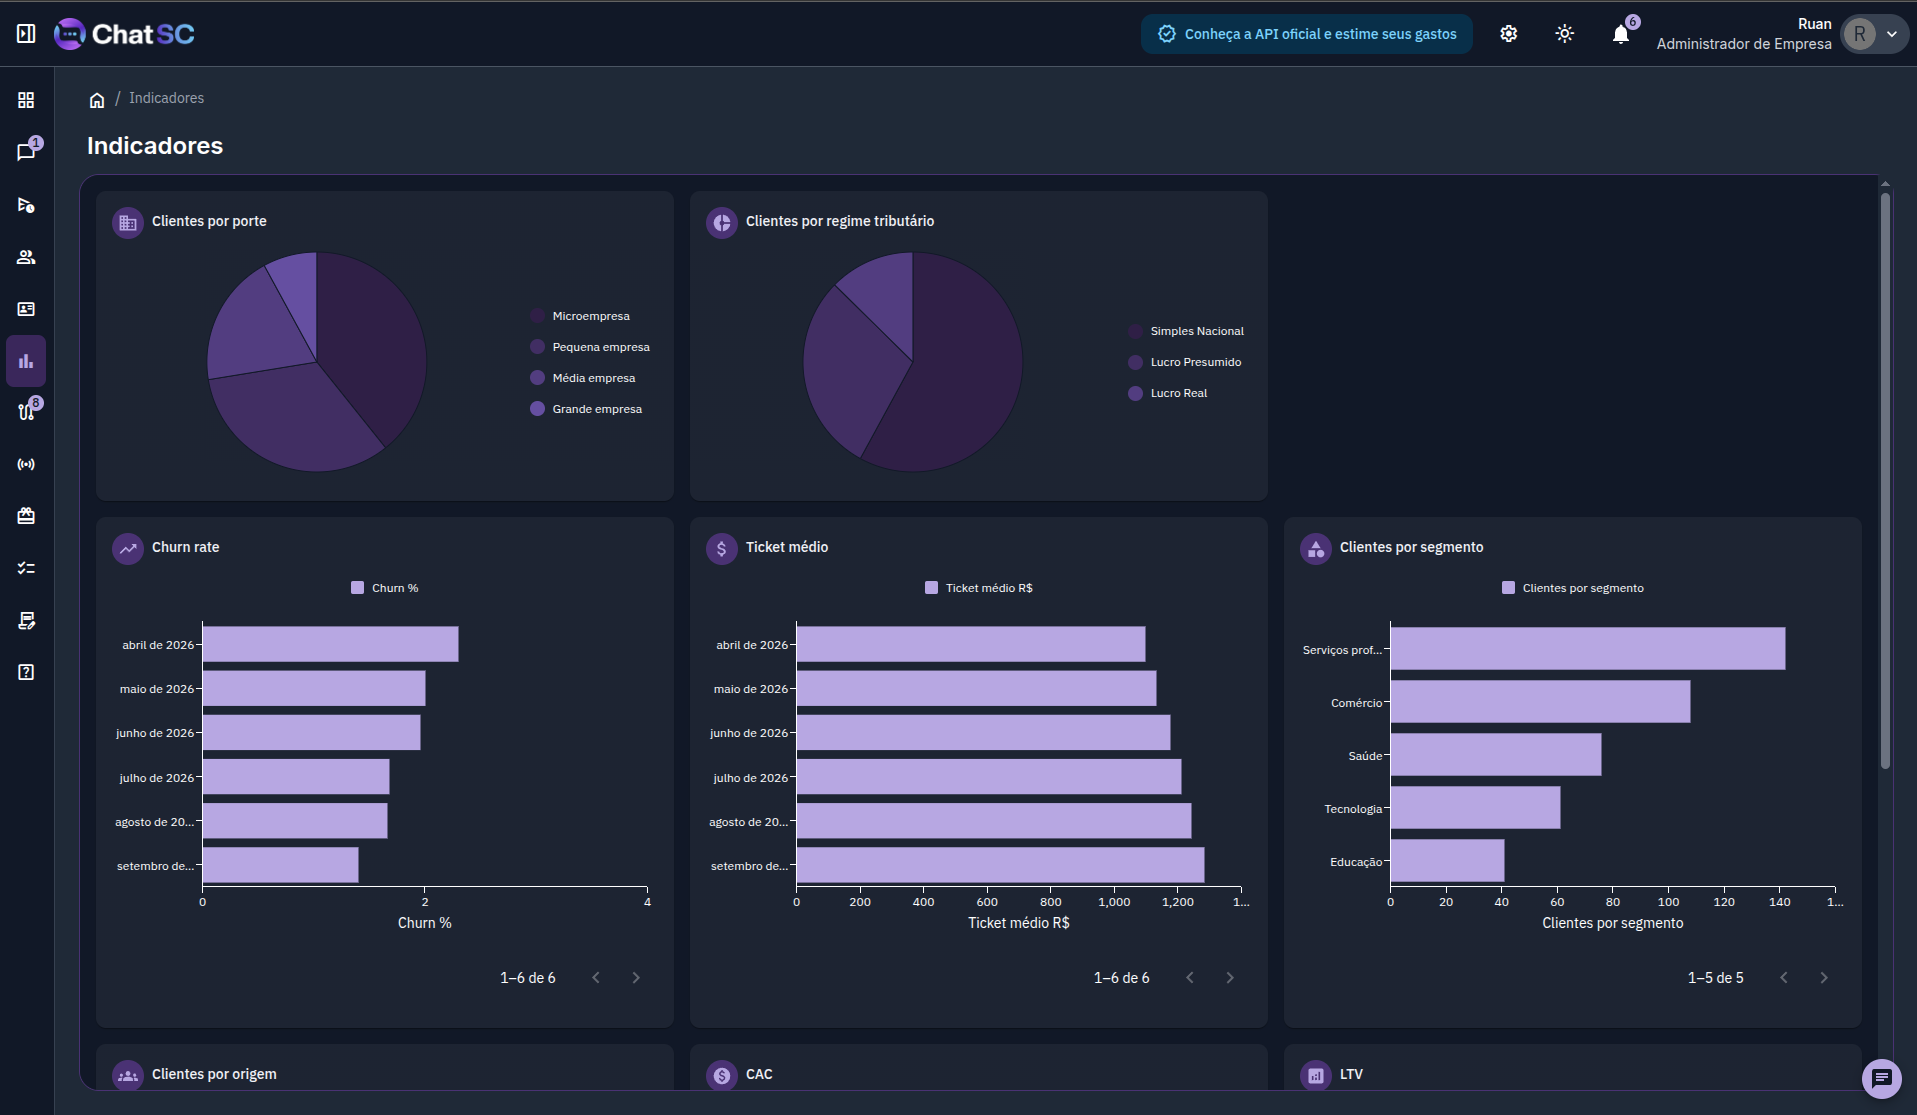
Task: Open notifications bell with badge 6
Action: (1621, 34)
